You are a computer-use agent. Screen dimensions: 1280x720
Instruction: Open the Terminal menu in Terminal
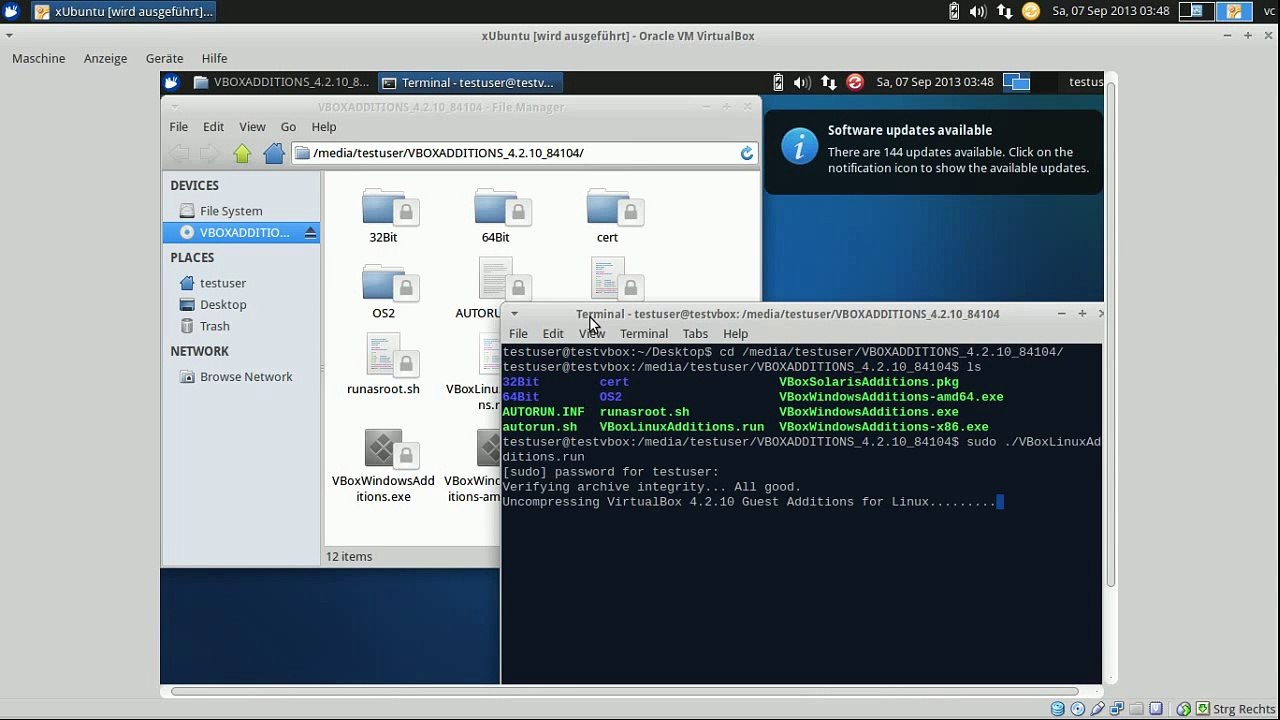(x=643, y=334)
